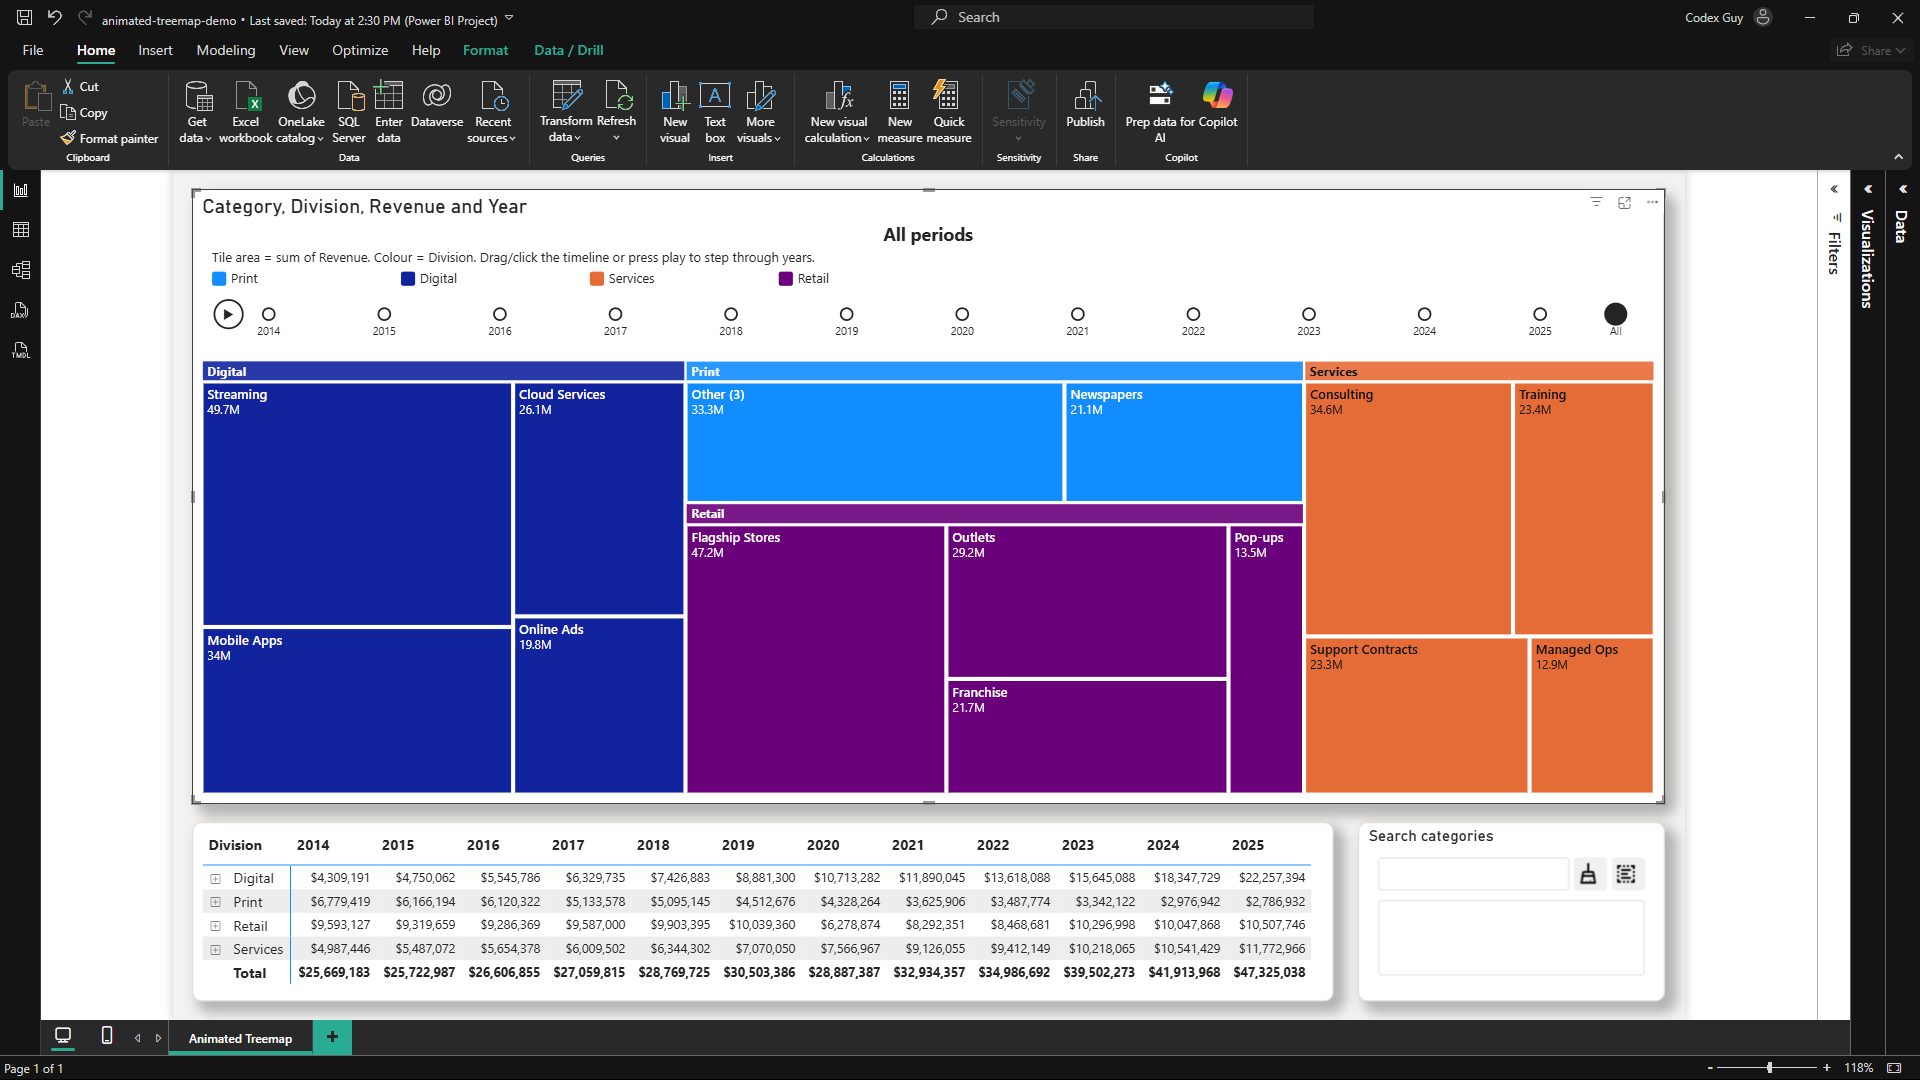Open the File menu
Viewport: 1920px width, 1080px height.
(x=33, y=50)
